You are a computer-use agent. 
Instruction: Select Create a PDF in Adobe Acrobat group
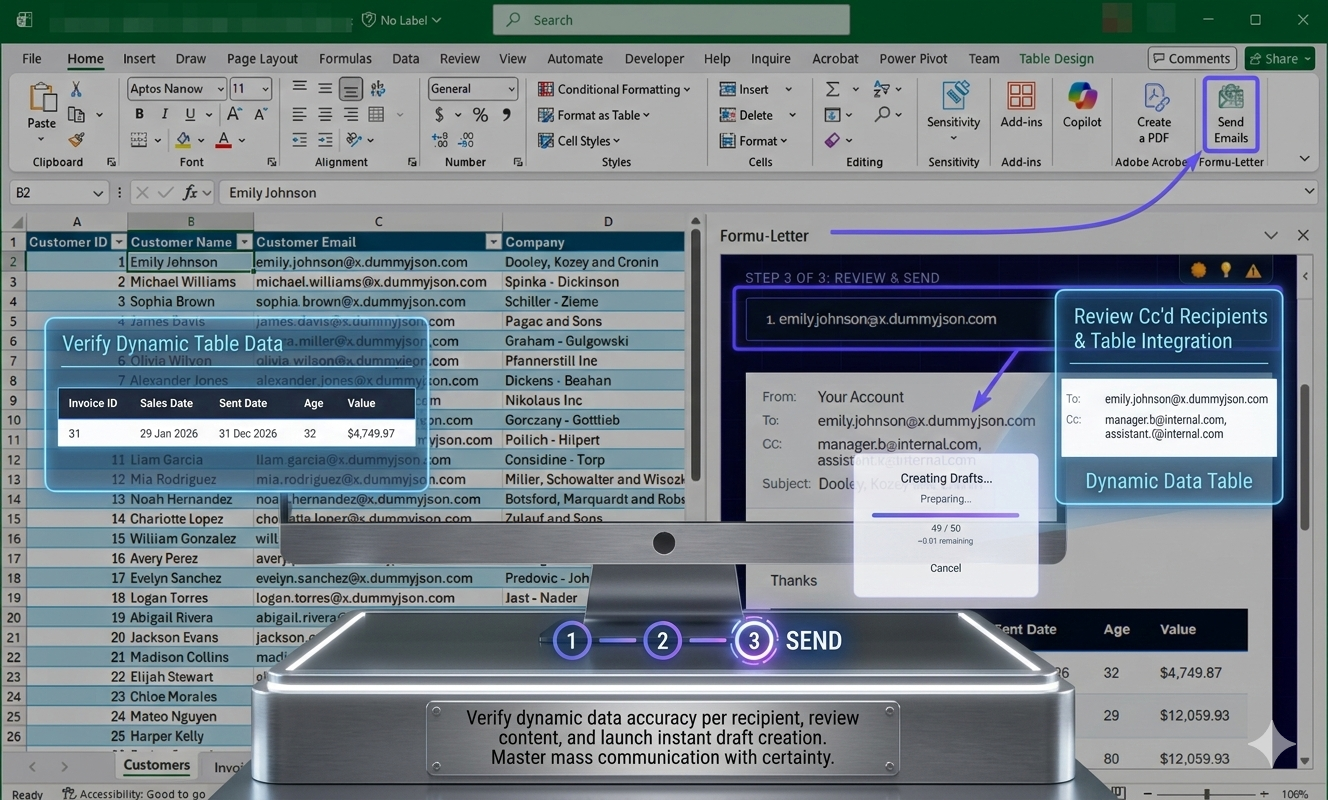click(x=1154, y=110)
